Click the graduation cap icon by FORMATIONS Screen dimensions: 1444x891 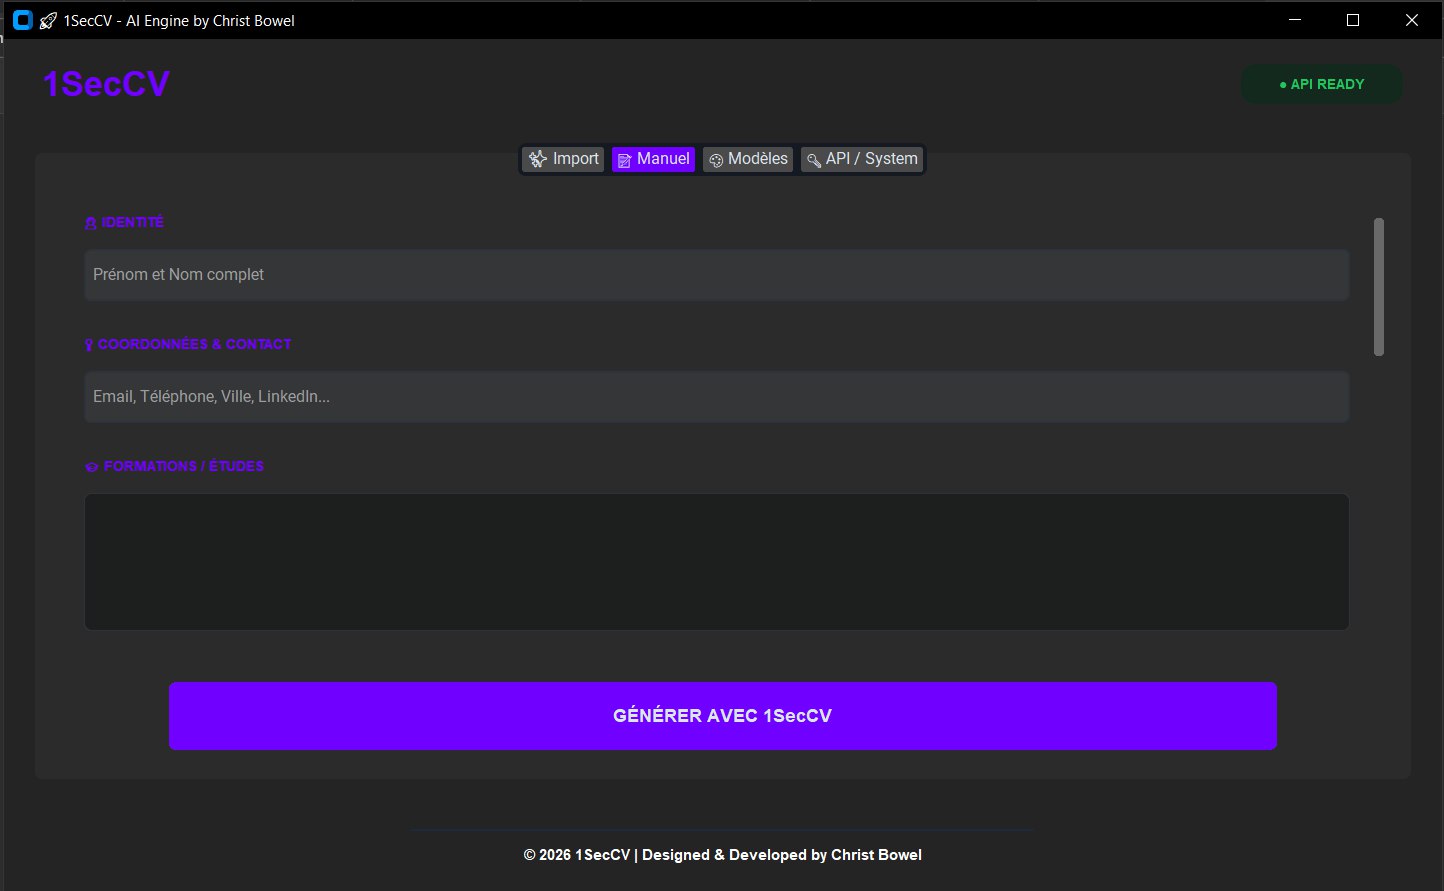[x=92, y=467]
